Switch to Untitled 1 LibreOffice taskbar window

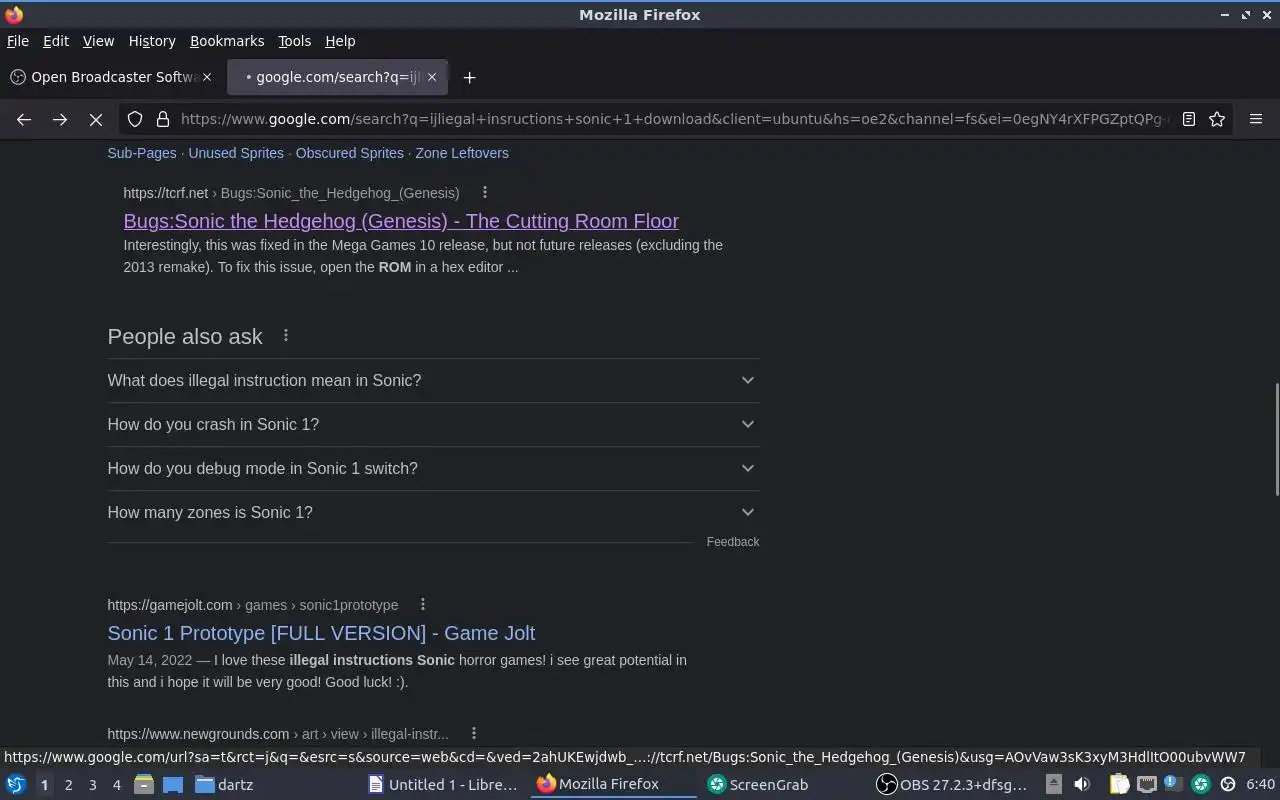[444, 784]
